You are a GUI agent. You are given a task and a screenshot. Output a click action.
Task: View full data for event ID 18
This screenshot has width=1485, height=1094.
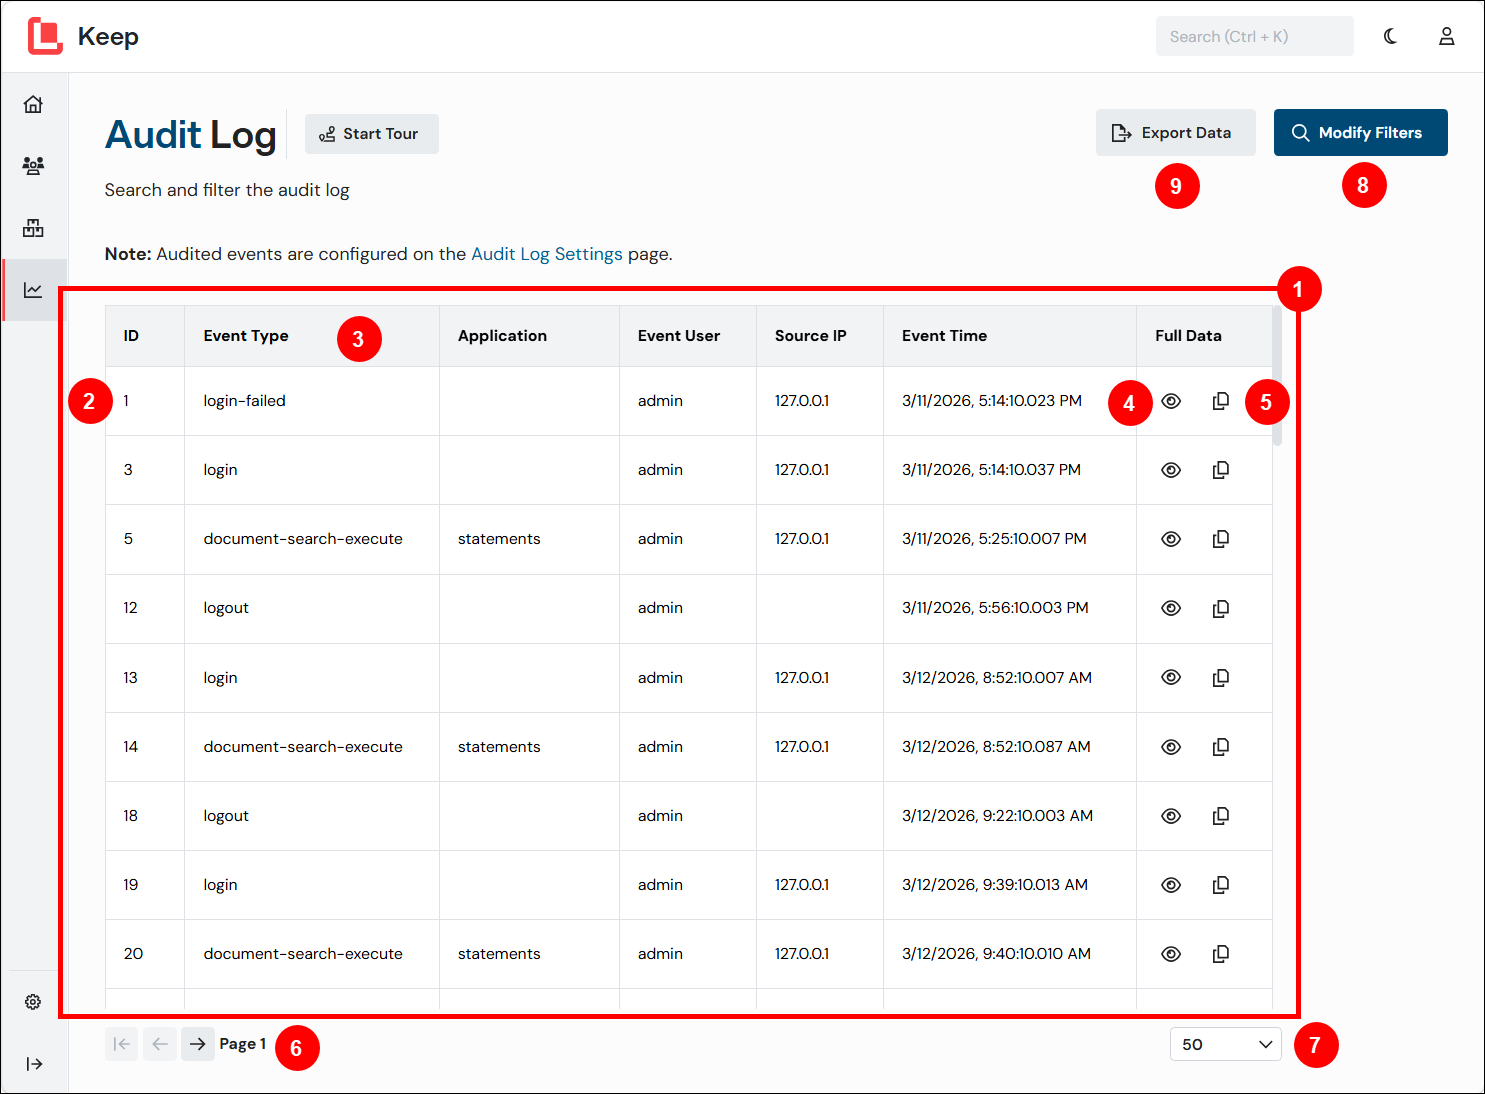(1171, 816)
